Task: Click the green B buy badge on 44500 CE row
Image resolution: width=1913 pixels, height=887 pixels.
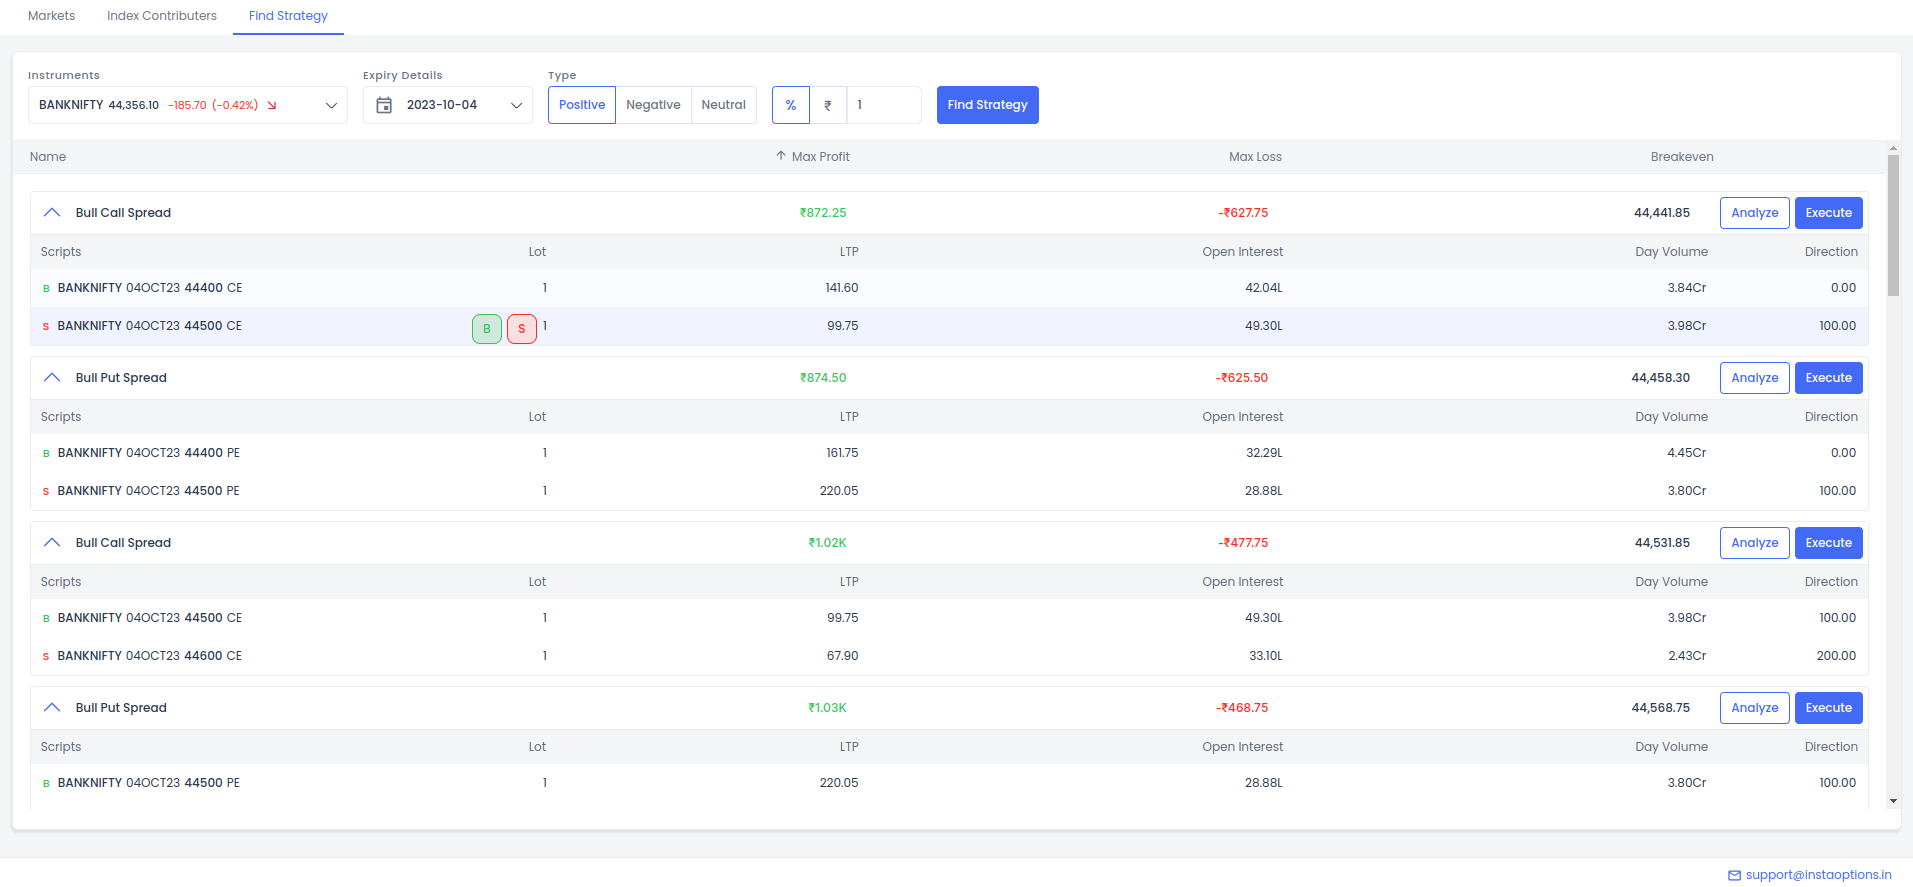Action: 487,329
